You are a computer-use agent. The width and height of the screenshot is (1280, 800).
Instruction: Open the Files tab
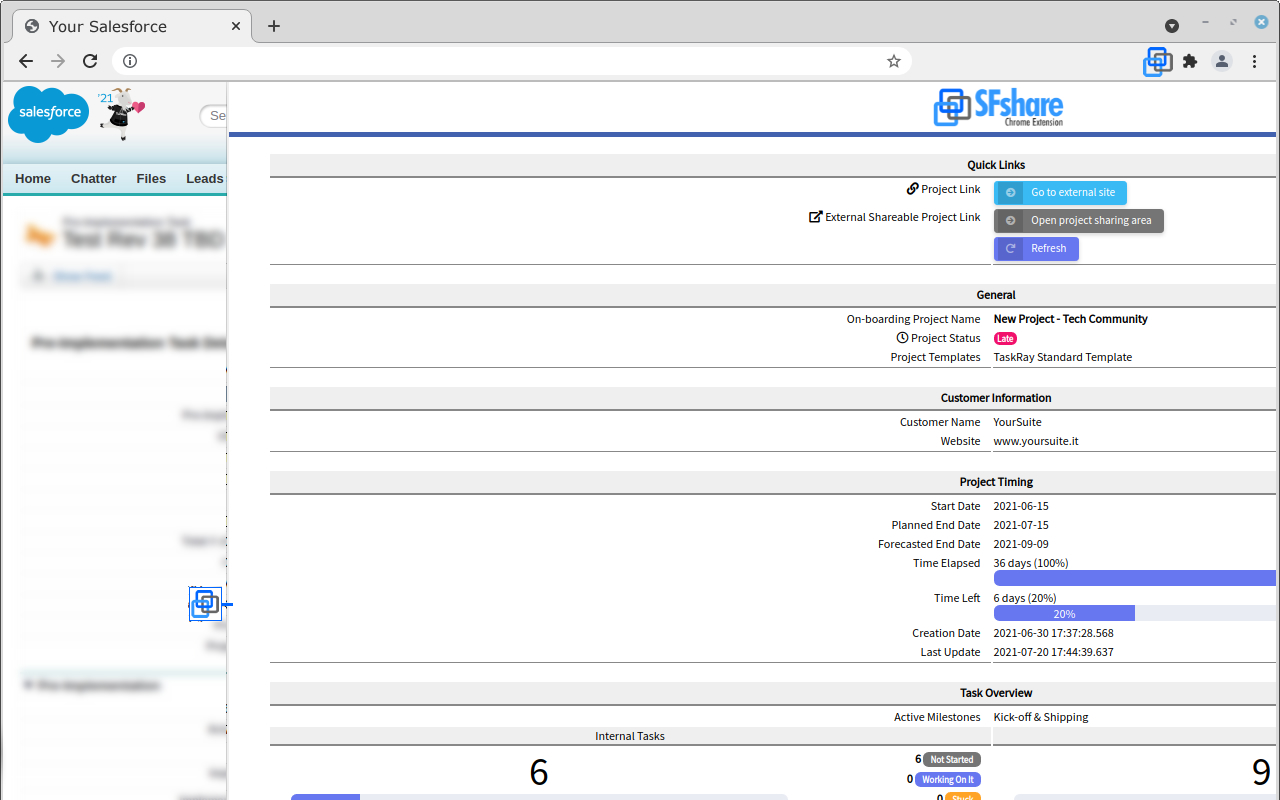point(151,179)
